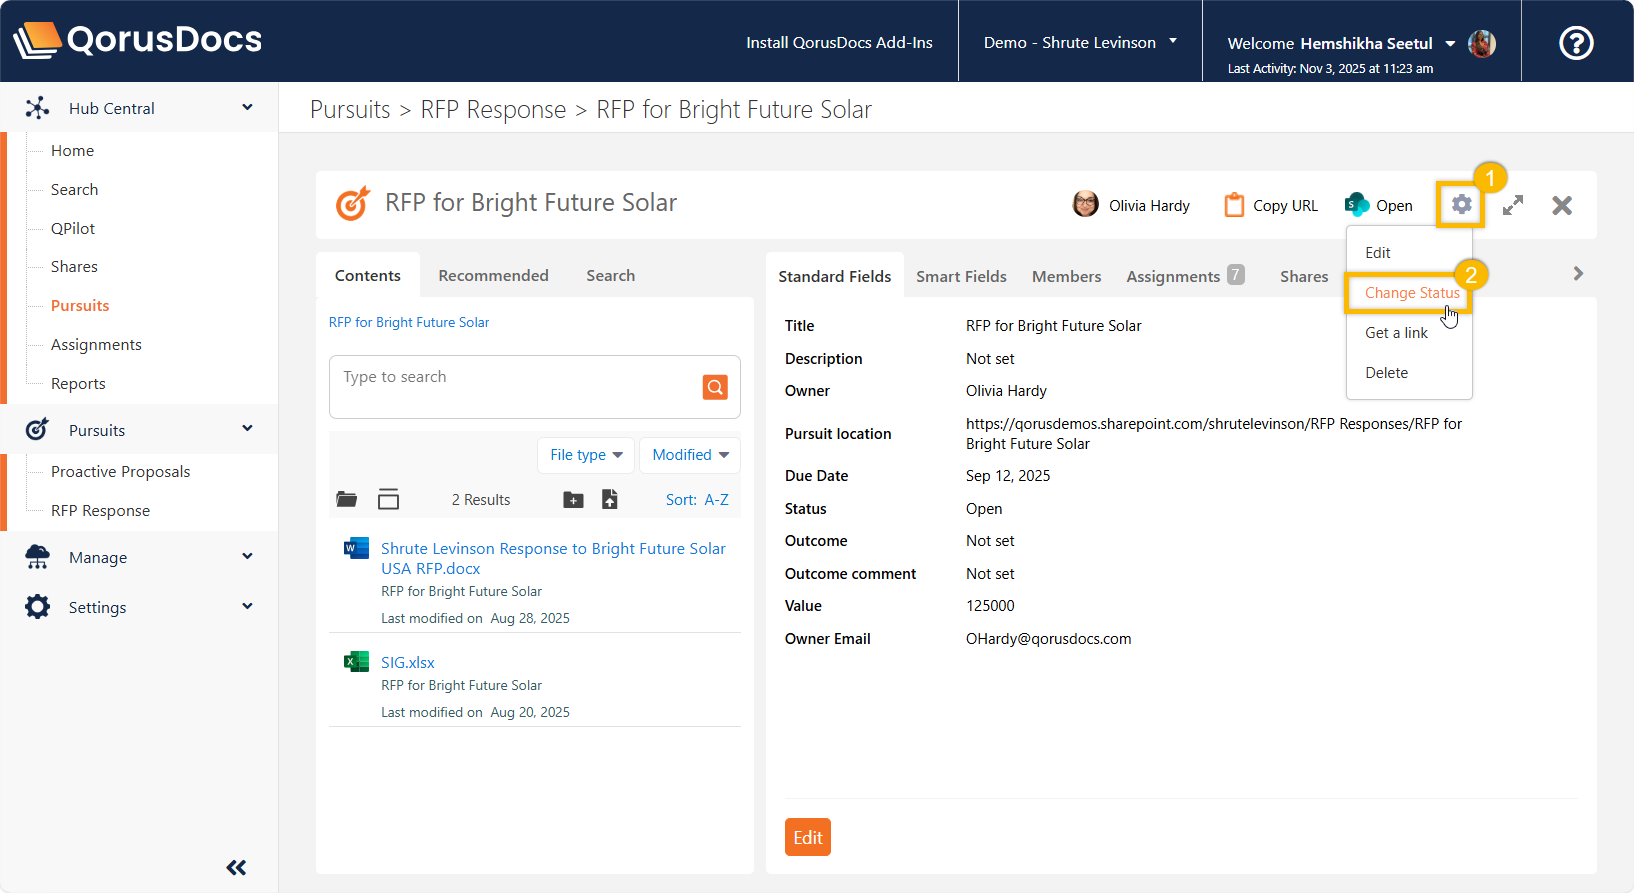Click the upload file icon
The width and height of the screenshot is (1634, 893).
[x=610, y=499]
